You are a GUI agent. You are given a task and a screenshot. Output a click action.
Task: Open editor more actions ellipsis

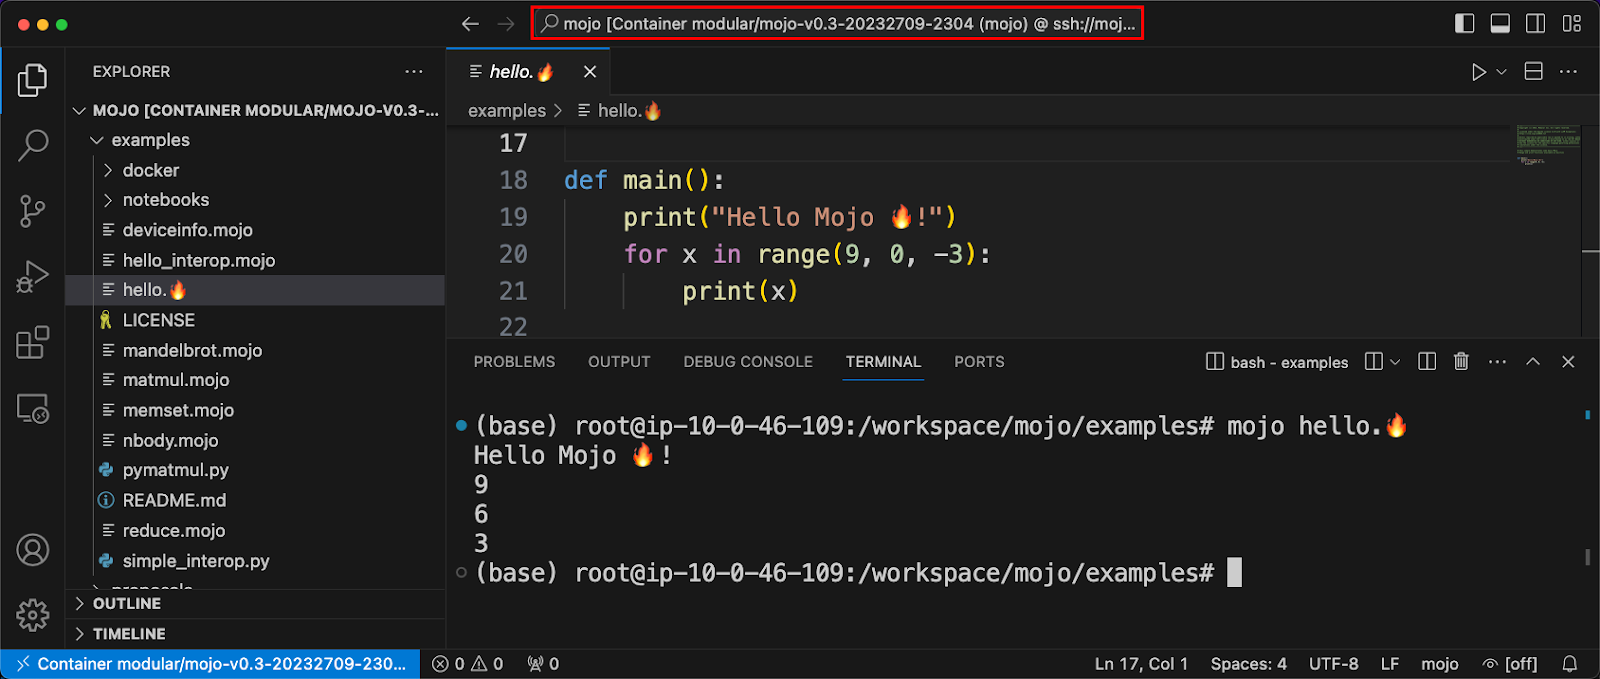1568,72
